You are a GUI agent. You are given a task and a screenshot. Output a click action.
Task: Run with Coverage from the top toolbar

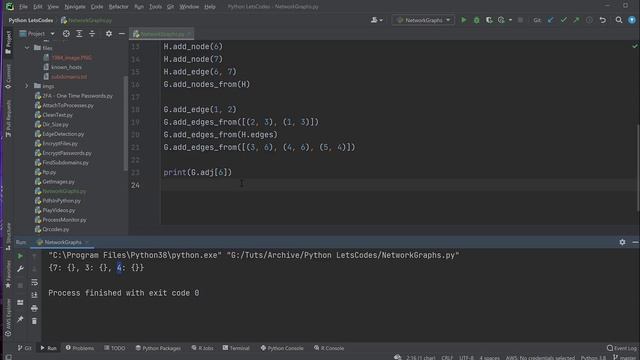pos(489,20)
